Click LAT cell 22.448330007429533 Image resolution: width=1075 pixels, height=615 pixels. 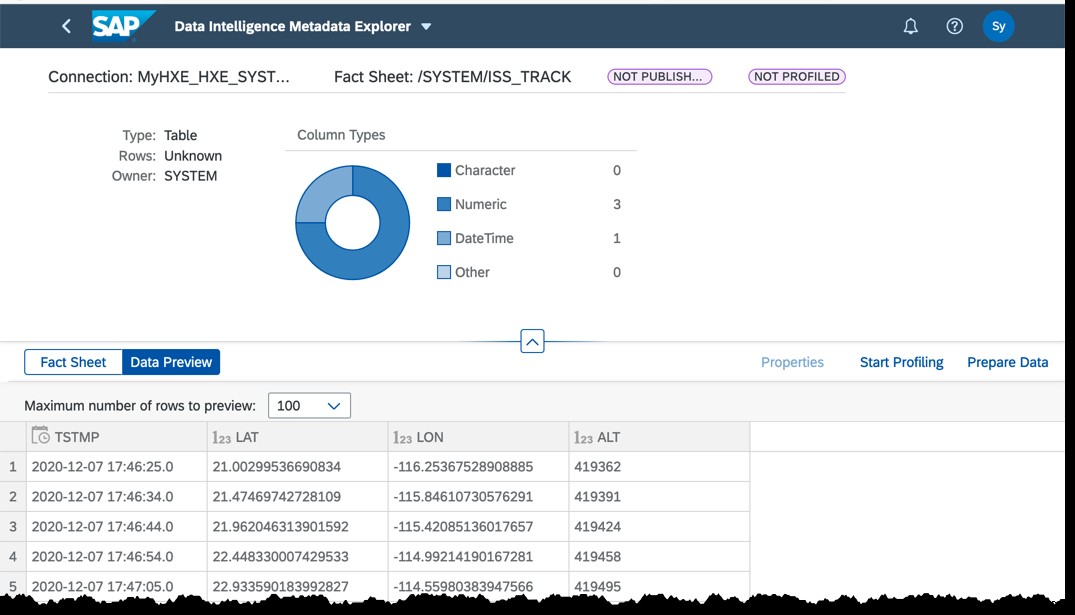(x=298, y=557)
